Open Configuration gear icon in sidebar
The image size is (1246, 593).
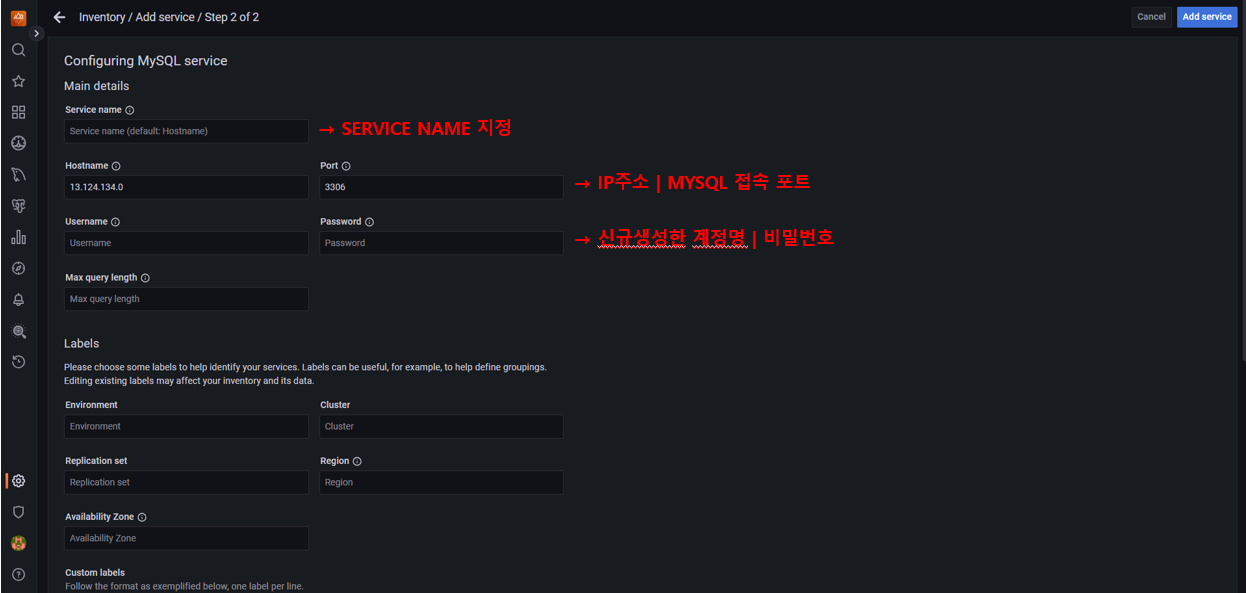18,481
